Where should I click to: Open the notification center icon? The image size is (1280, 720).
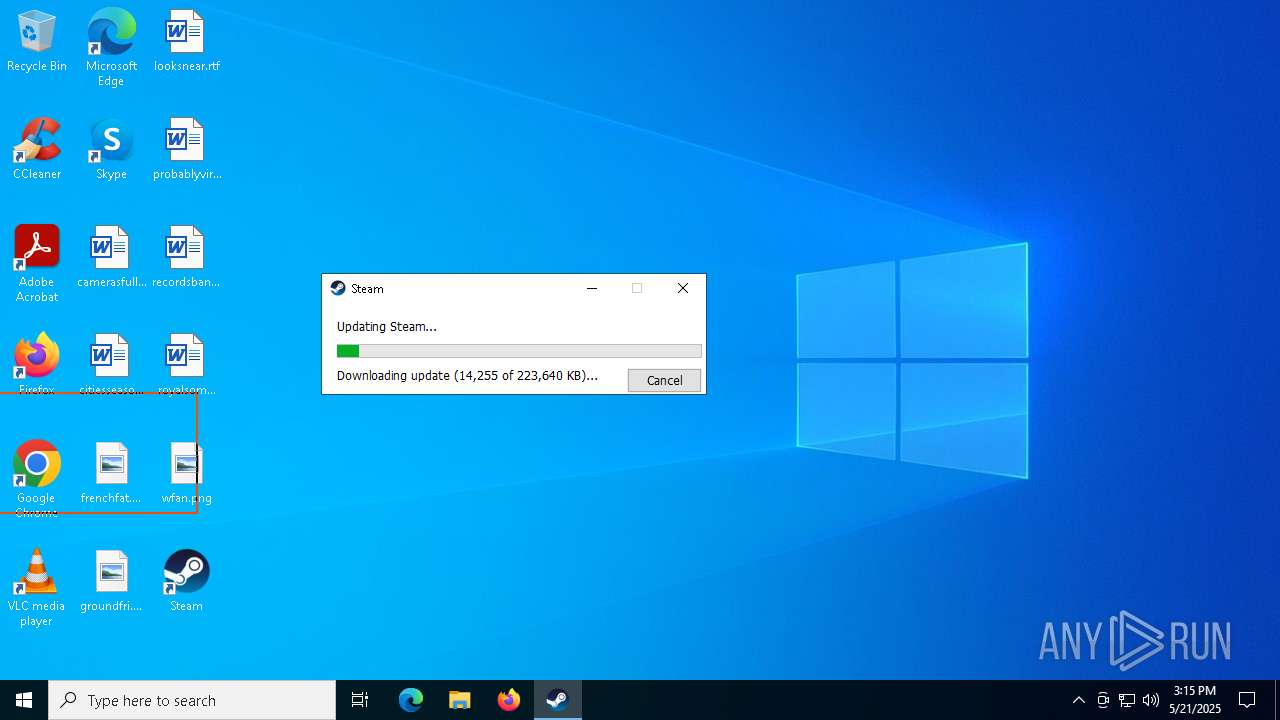pos(1247,700)
